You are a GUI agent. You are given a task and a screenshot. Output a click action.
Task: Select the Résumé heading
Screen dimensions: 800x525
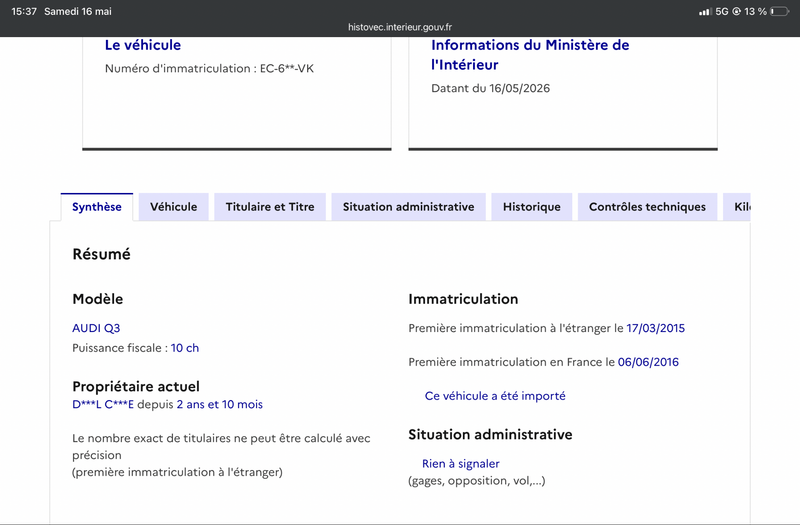(102, 254)
